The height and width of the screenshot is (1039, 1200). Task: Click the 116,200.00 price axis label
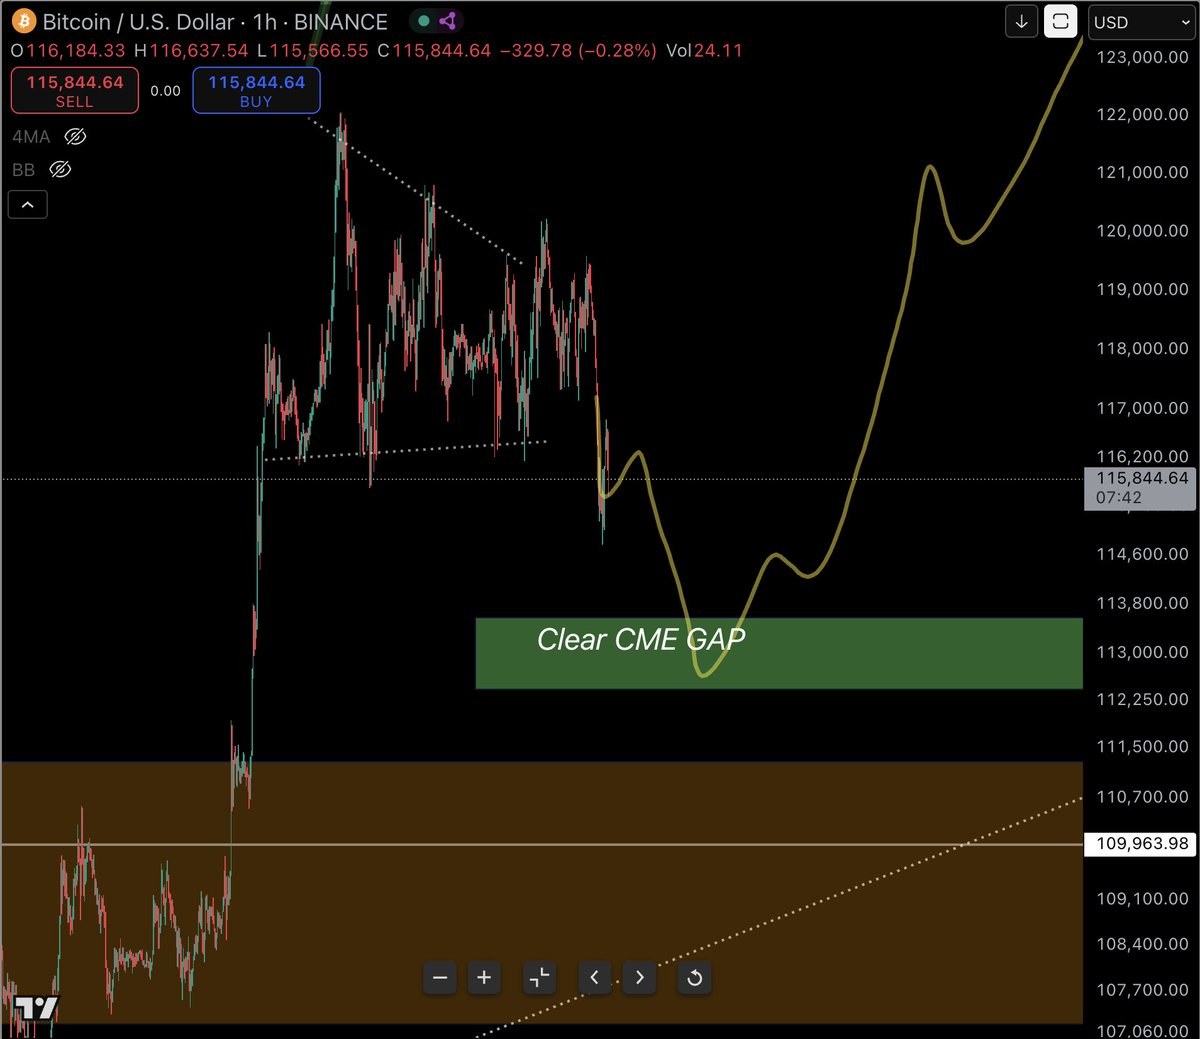(1142, 457)
